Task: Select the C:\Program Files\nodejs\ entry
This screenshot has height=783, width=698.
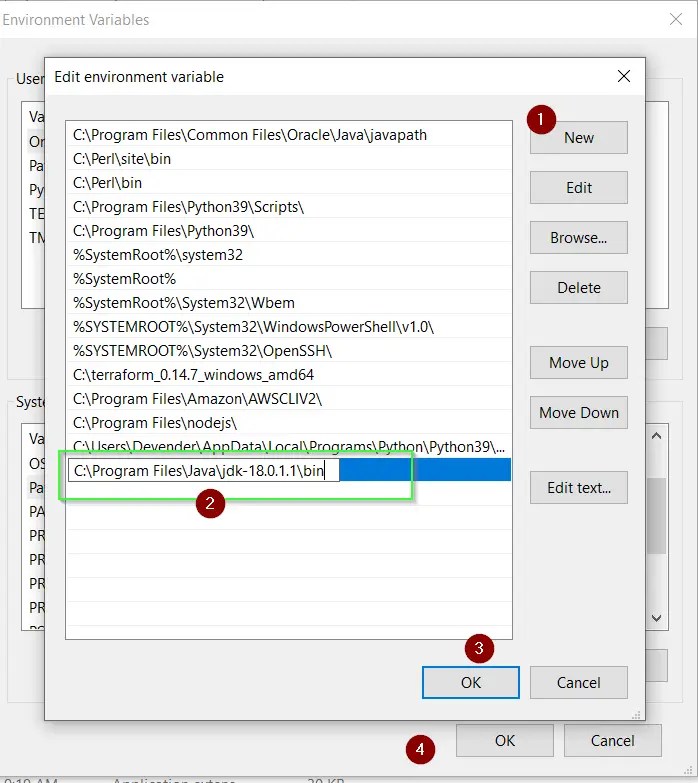Action: (x=289, y=422)
